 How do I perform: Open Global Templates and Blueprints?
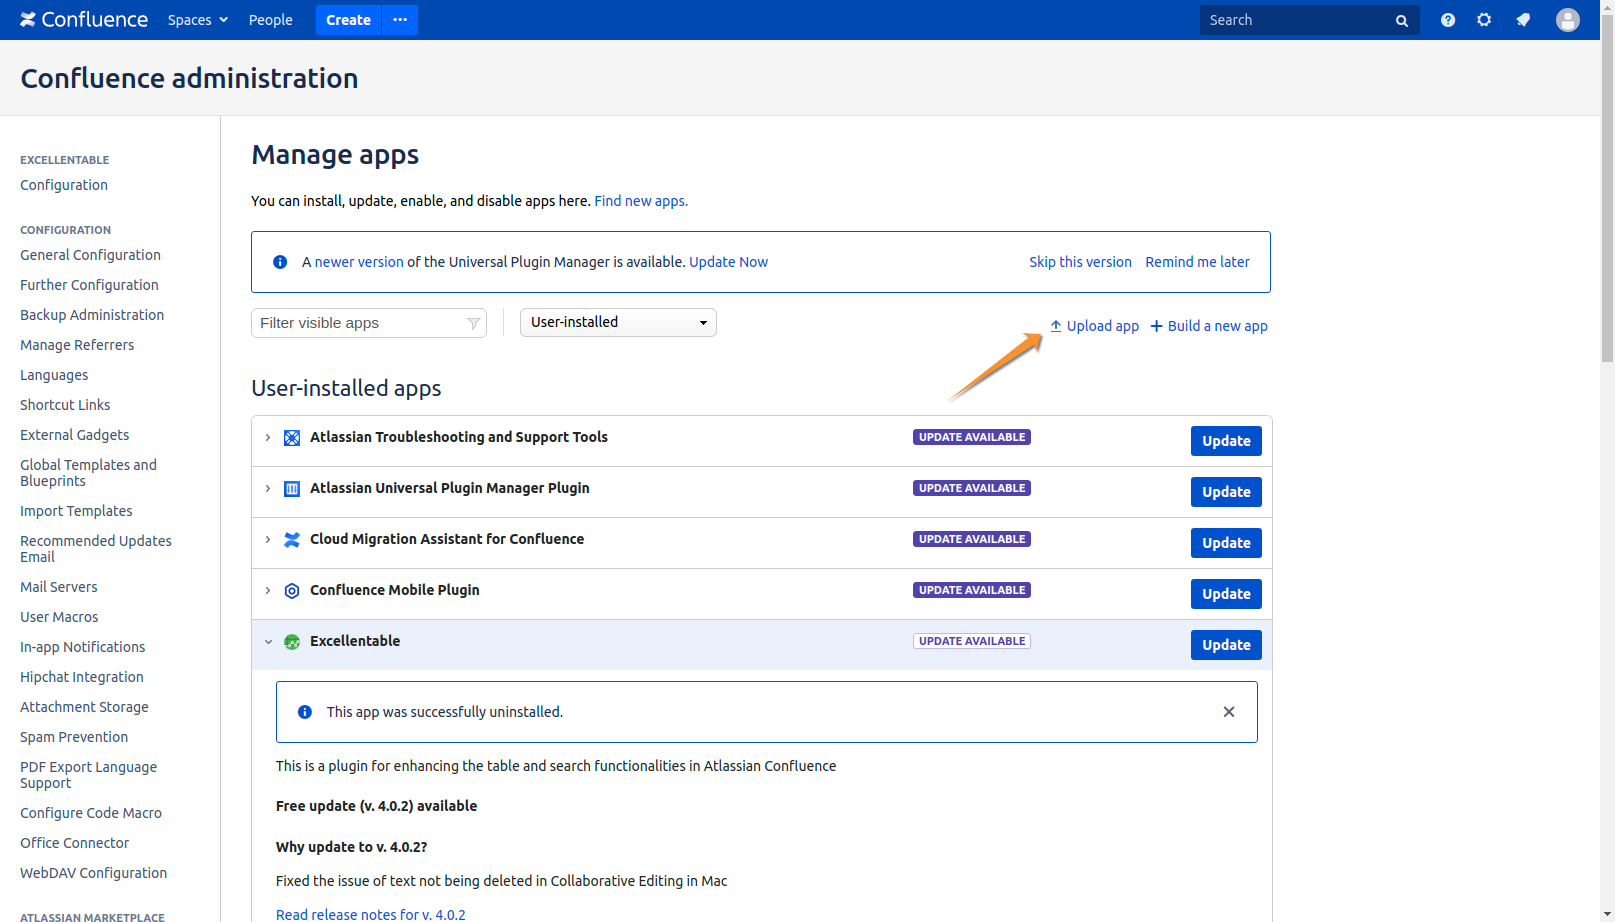88,473
